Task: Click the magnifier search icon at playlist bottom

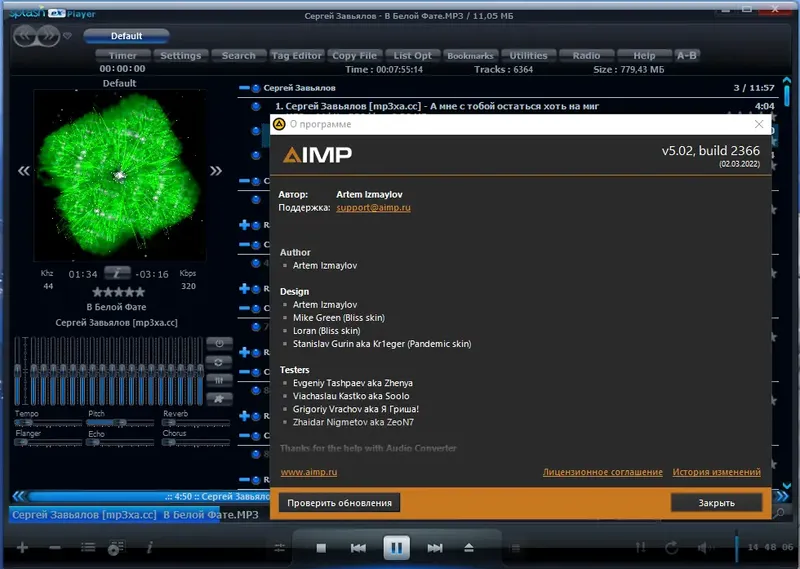Action: (779, 513)
